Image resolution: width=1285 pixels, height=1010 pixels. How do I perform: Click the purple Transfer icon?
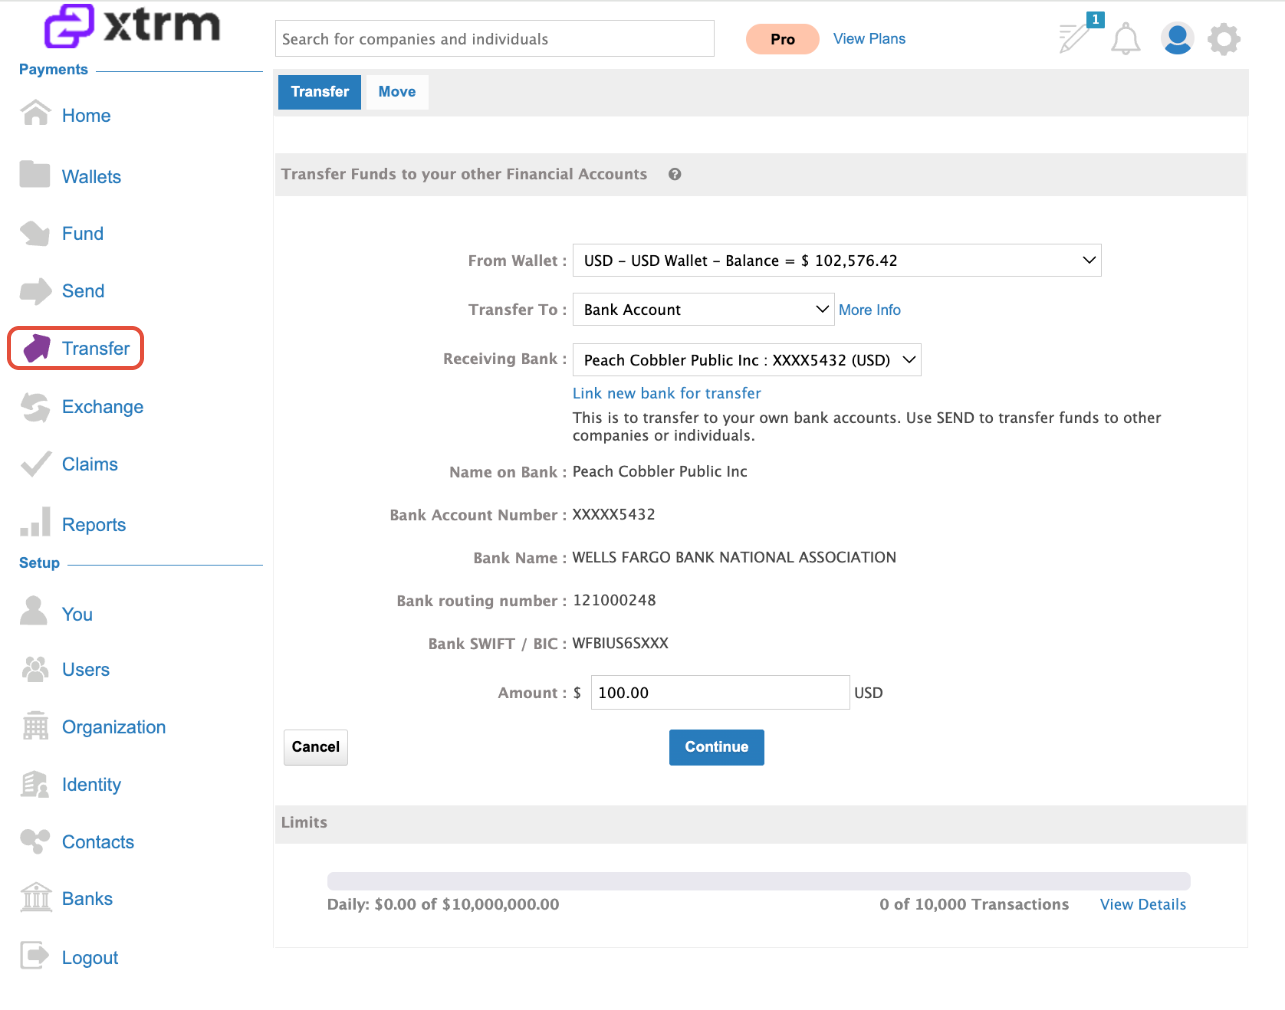pyautogui.click(x=37, y=348)
